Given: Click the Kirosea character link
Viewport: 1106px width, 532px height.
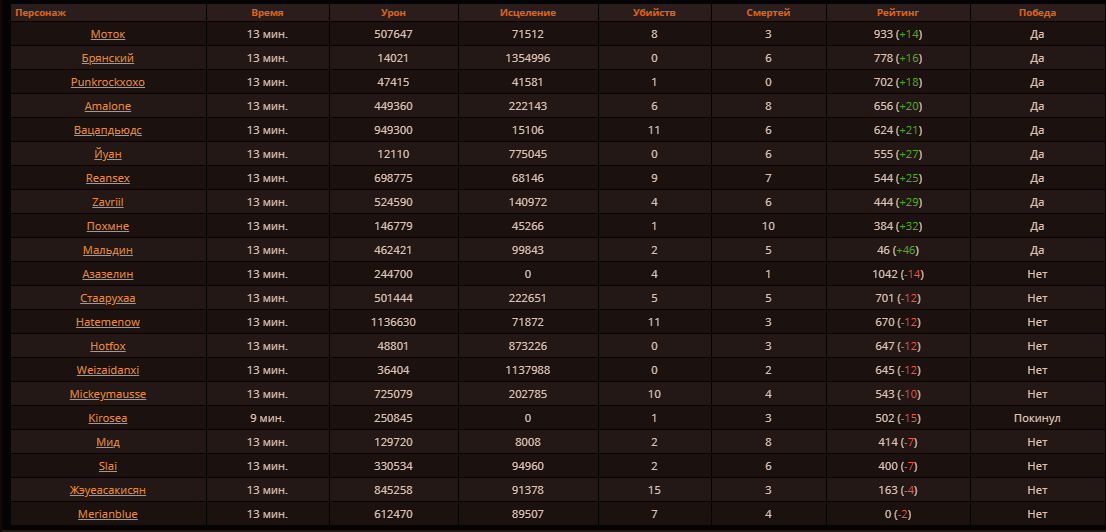Looking at the screenshot, I should pyautogui.click(x=108, y=418).
